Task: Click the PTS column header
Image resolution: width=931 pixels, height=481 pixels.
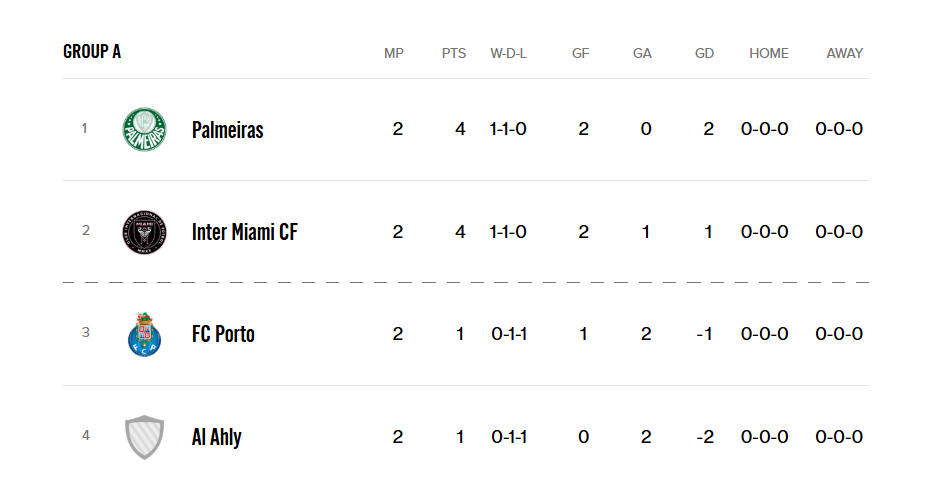Action: point(454,53)
